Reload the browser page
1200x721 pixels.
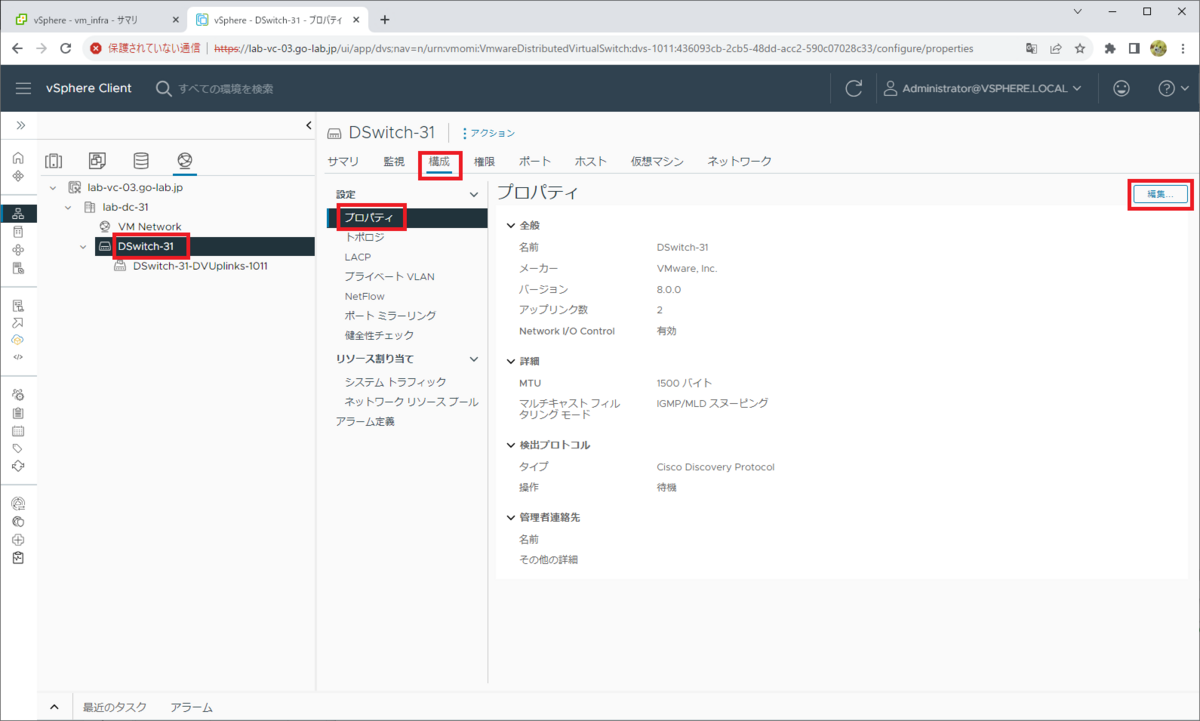click(x=66, y=48)
